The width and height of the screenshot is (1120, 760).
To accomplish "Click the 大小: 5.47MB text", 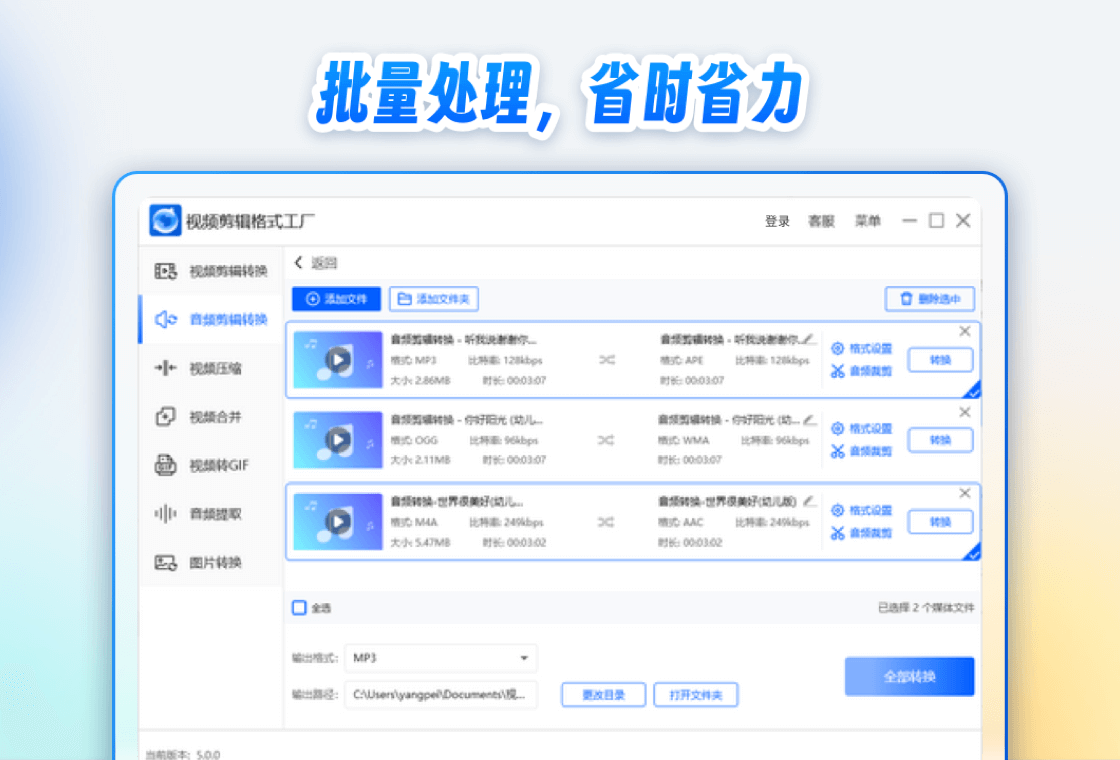I will pos(421,542).
